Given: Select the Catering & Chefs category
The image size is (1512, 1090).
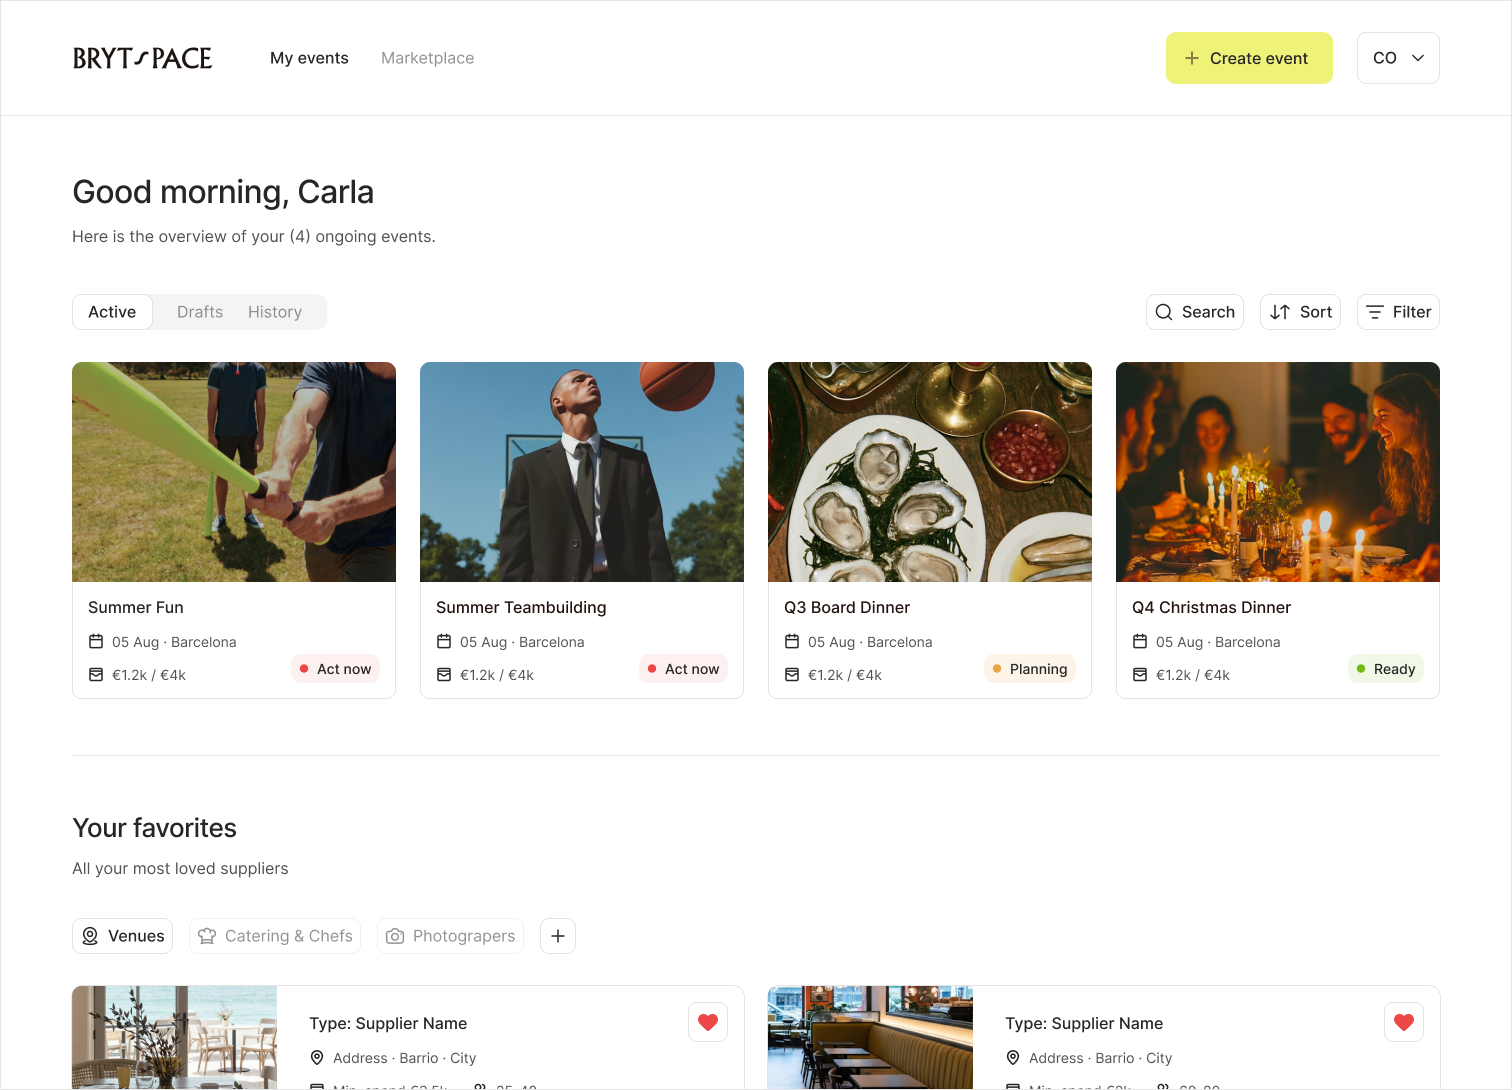Looking at the screenshot, I should [275, 936].
